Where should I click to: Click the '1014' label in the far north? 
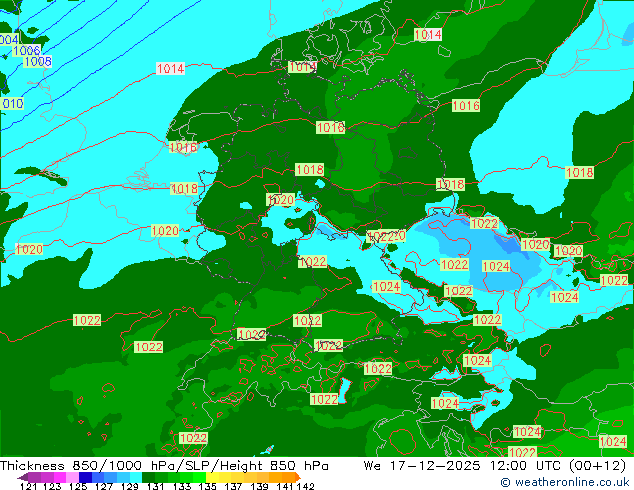click(428, 35)
